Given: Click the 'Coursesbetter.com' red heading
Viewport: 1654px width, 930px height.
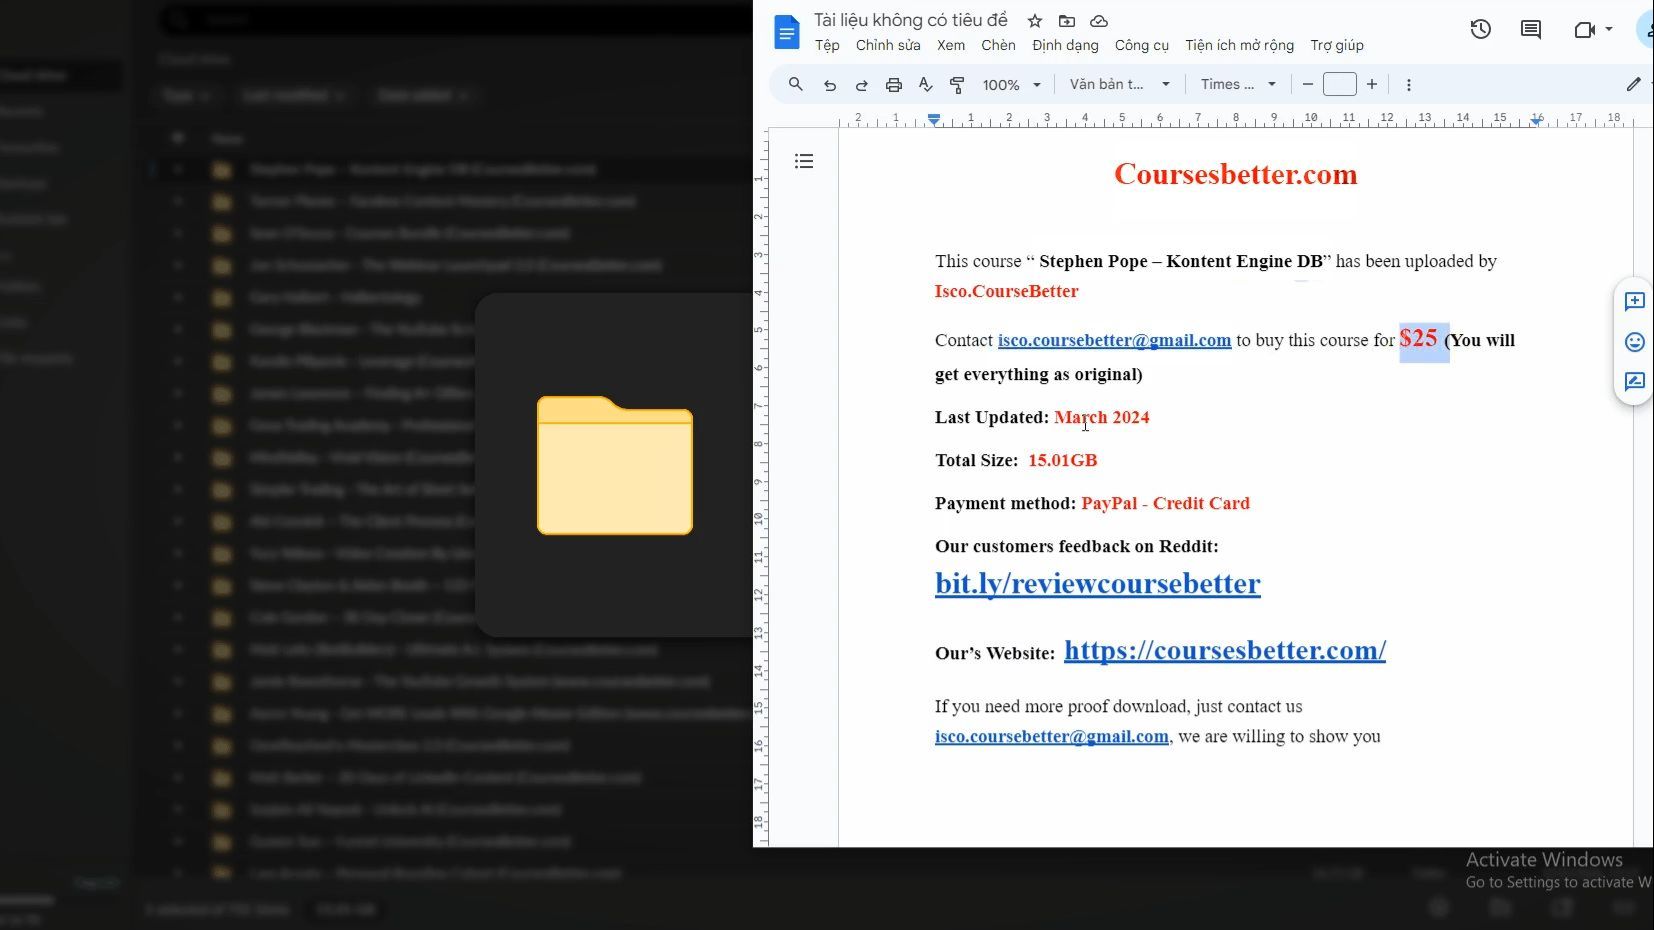Looking at the screenshot, I should 1236,174.
